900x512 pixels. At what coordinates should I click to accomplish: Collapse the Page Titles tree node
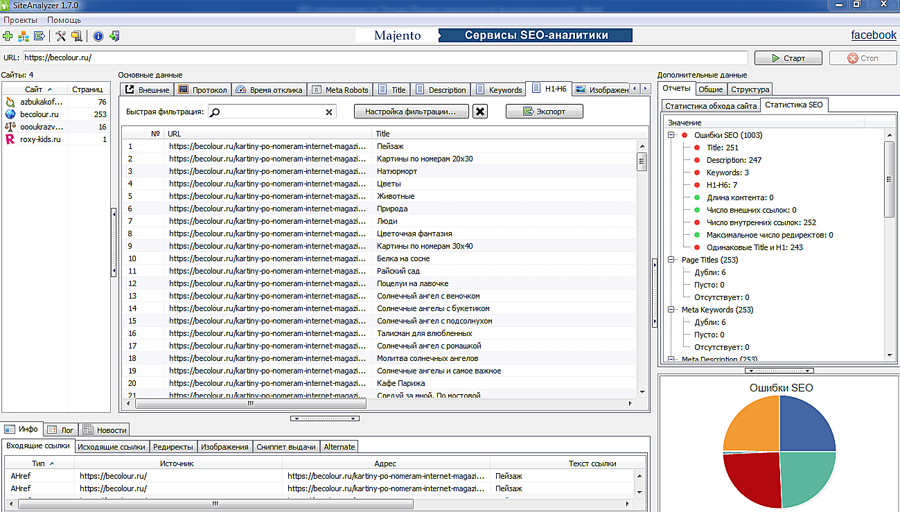click(672, 260)
